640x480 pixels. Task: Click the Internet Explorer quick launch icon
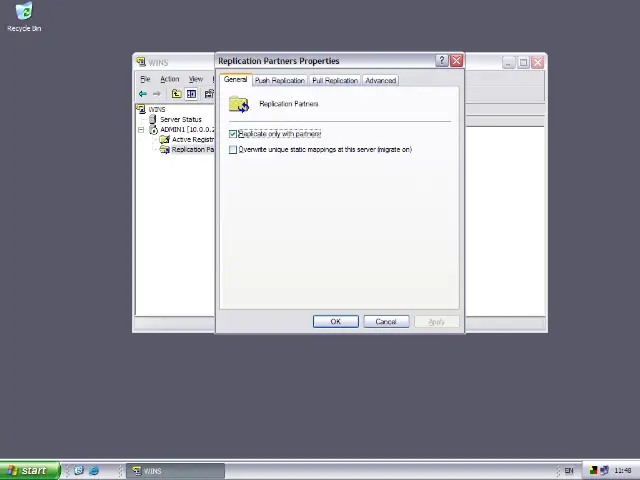point(94,470)
